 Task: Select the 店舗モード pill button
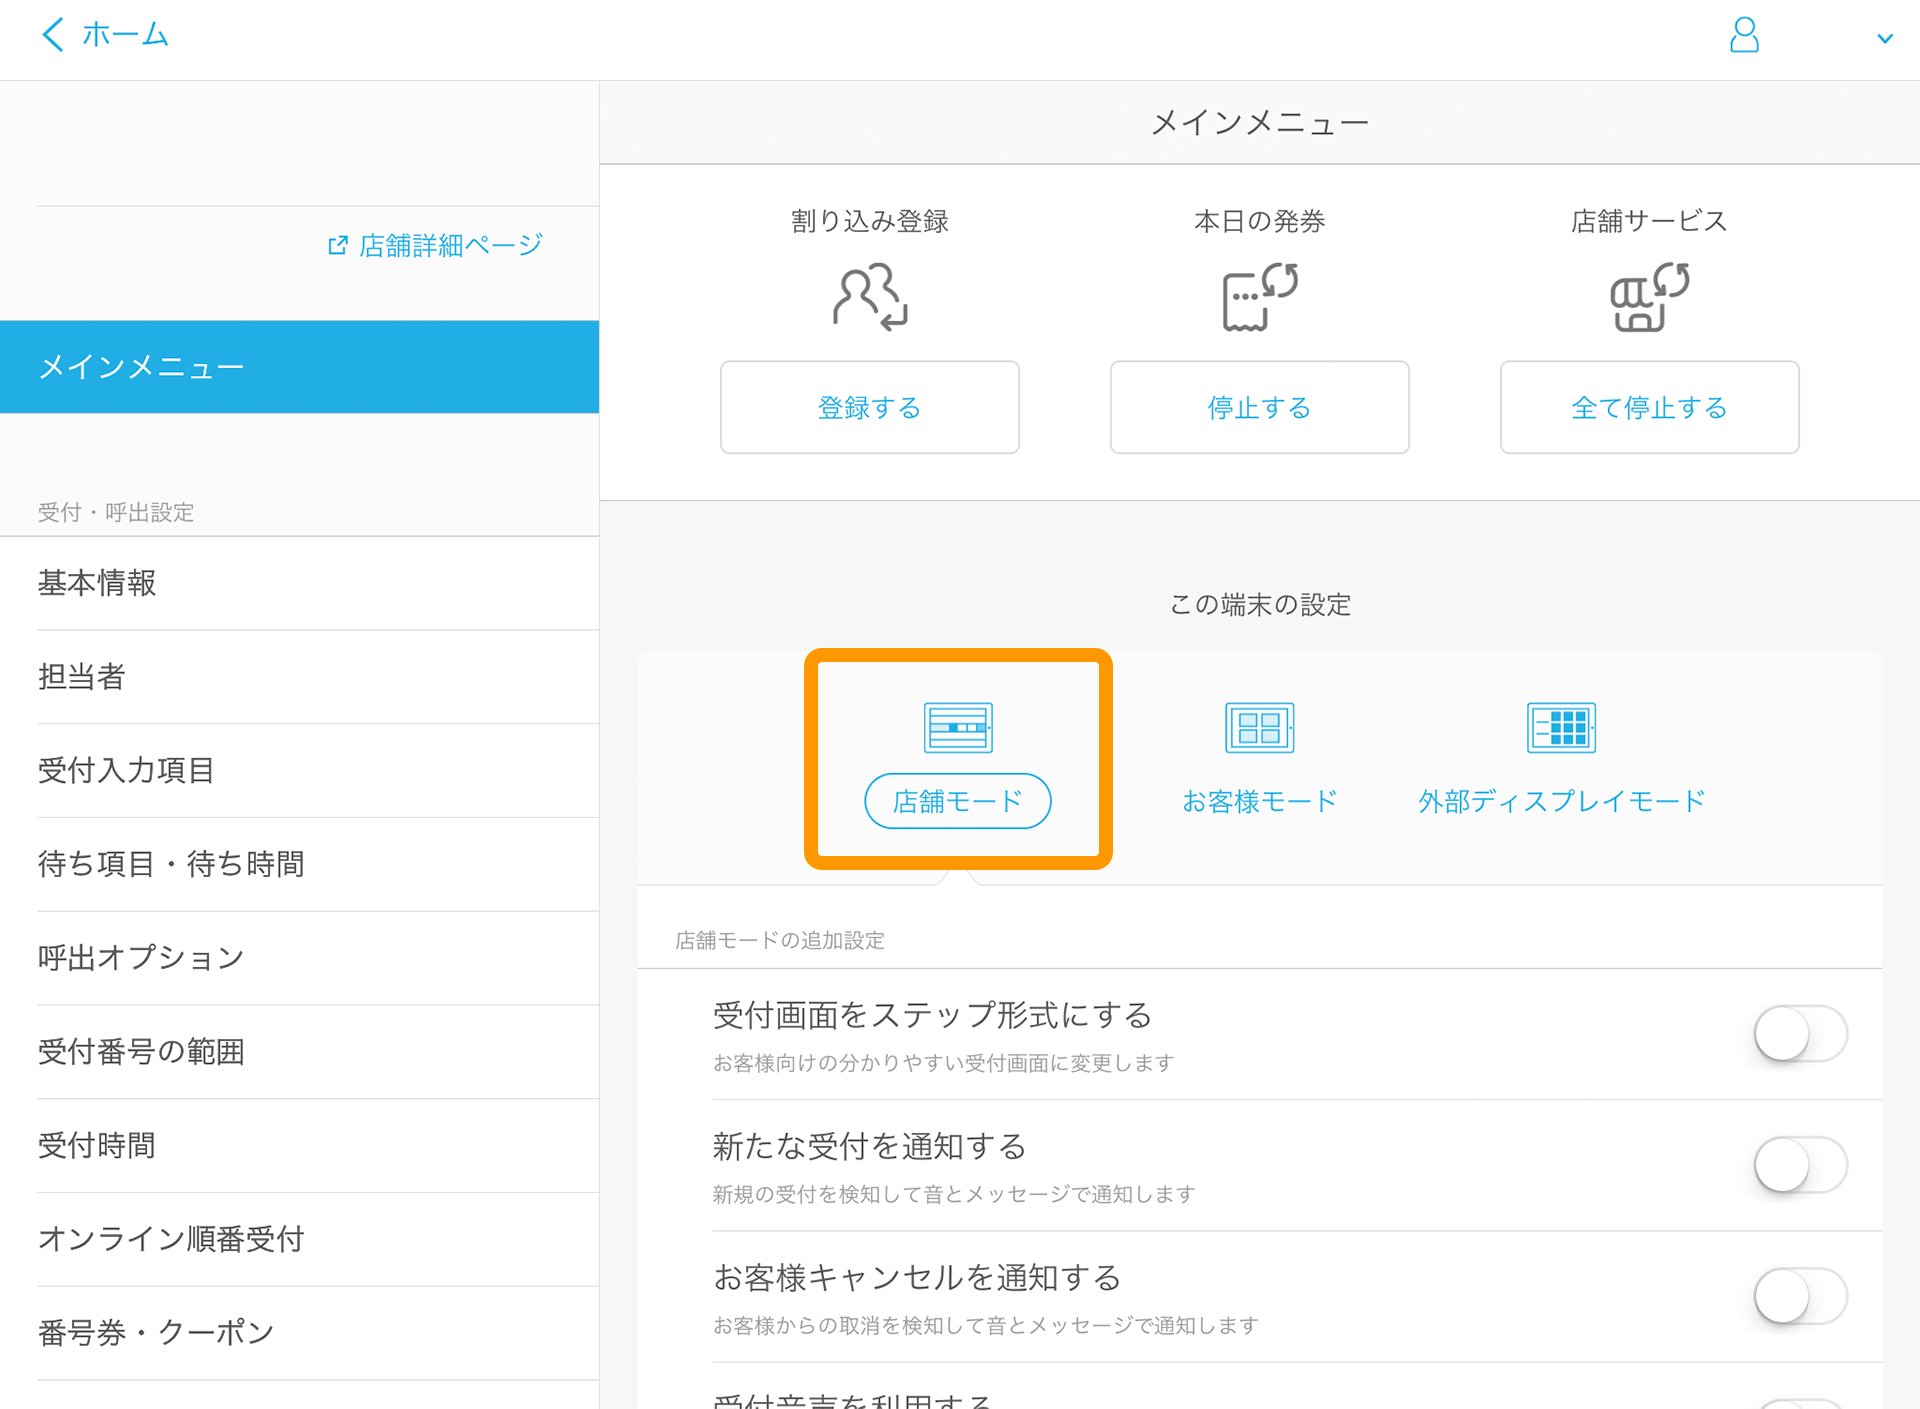point(958,801)
